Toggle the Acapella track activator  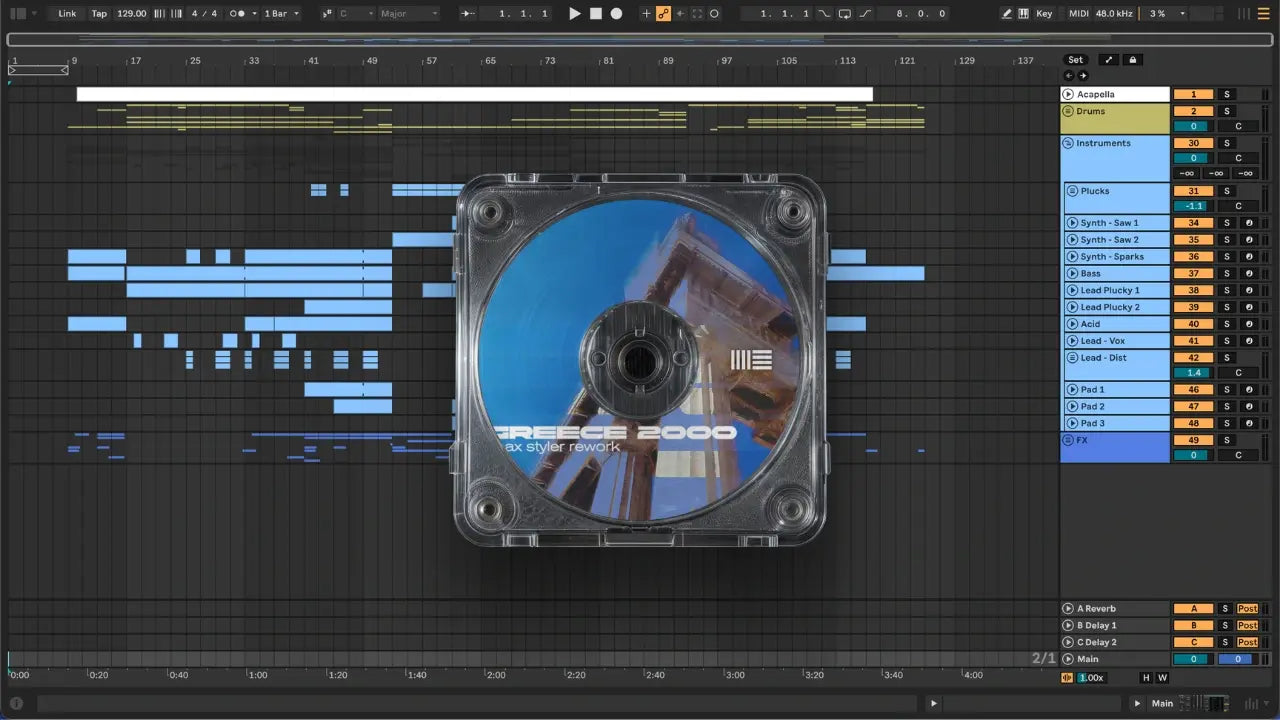[x=1193, y=95]
